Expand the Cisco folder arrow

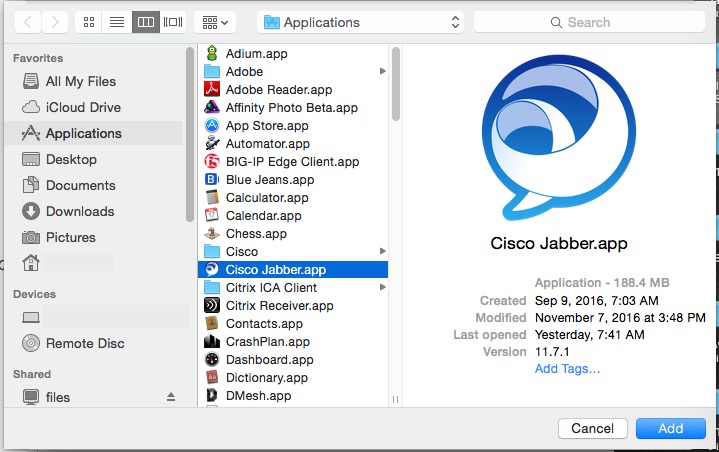(382, 251)
